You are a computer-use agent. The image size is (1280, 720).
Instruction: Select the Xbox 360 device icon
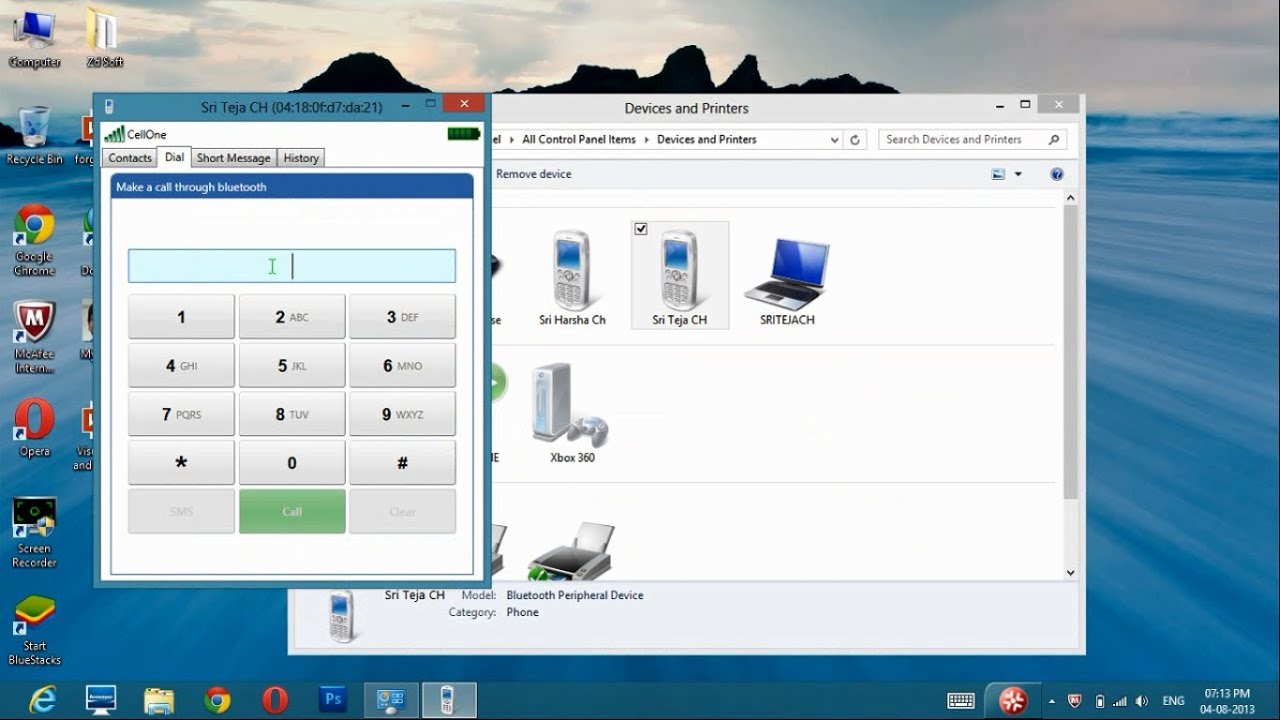[572, 413]
